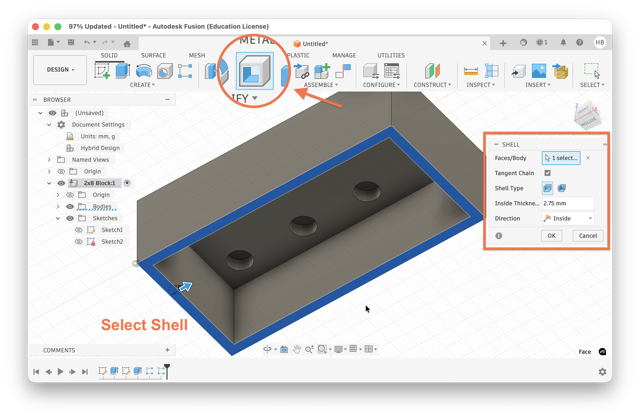
Task: Open the ASSEMBLE dropdown menu
Action: click(321, 85)
